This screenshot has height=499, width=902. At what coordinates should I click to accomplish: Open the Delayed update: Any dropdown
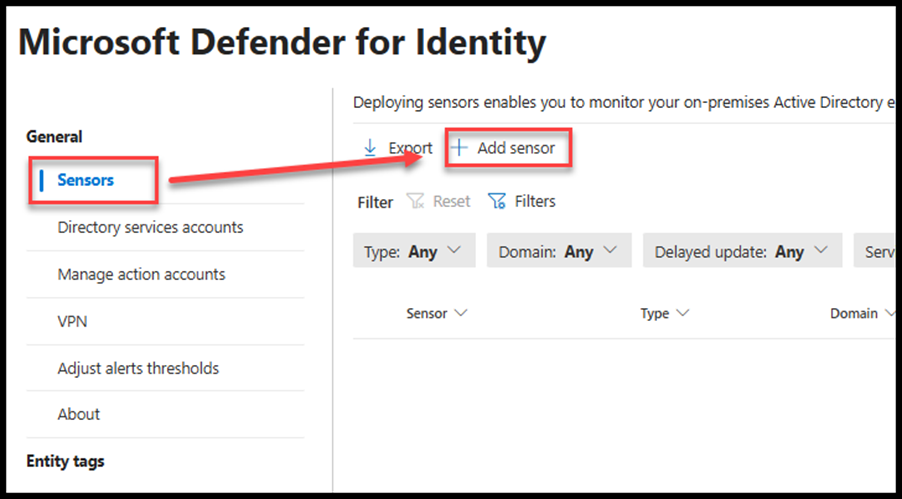(x=743, y=250)
